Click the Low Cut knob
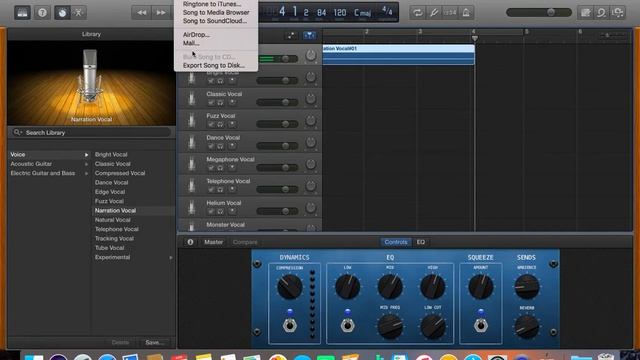The image size is (640, 360). [433, 327]
